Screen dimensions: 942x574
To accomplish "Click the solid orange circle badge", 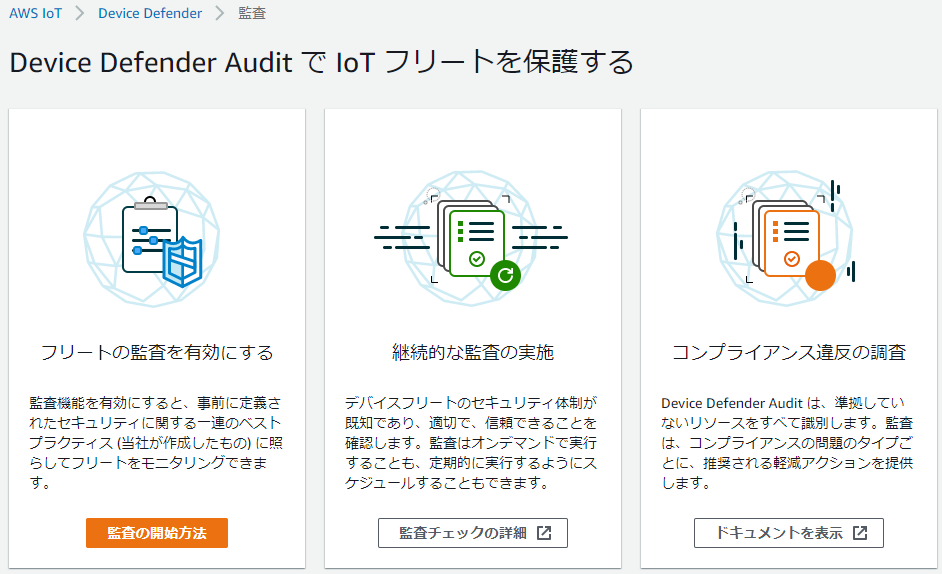I will pyautogui.click(x=820, y=274).
